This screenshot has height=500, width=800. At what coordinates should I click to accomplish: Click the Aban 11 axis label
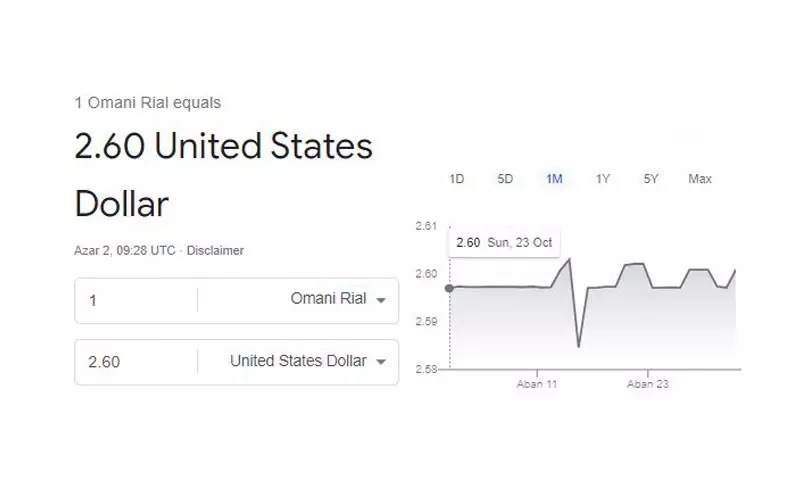click(536, 384)
